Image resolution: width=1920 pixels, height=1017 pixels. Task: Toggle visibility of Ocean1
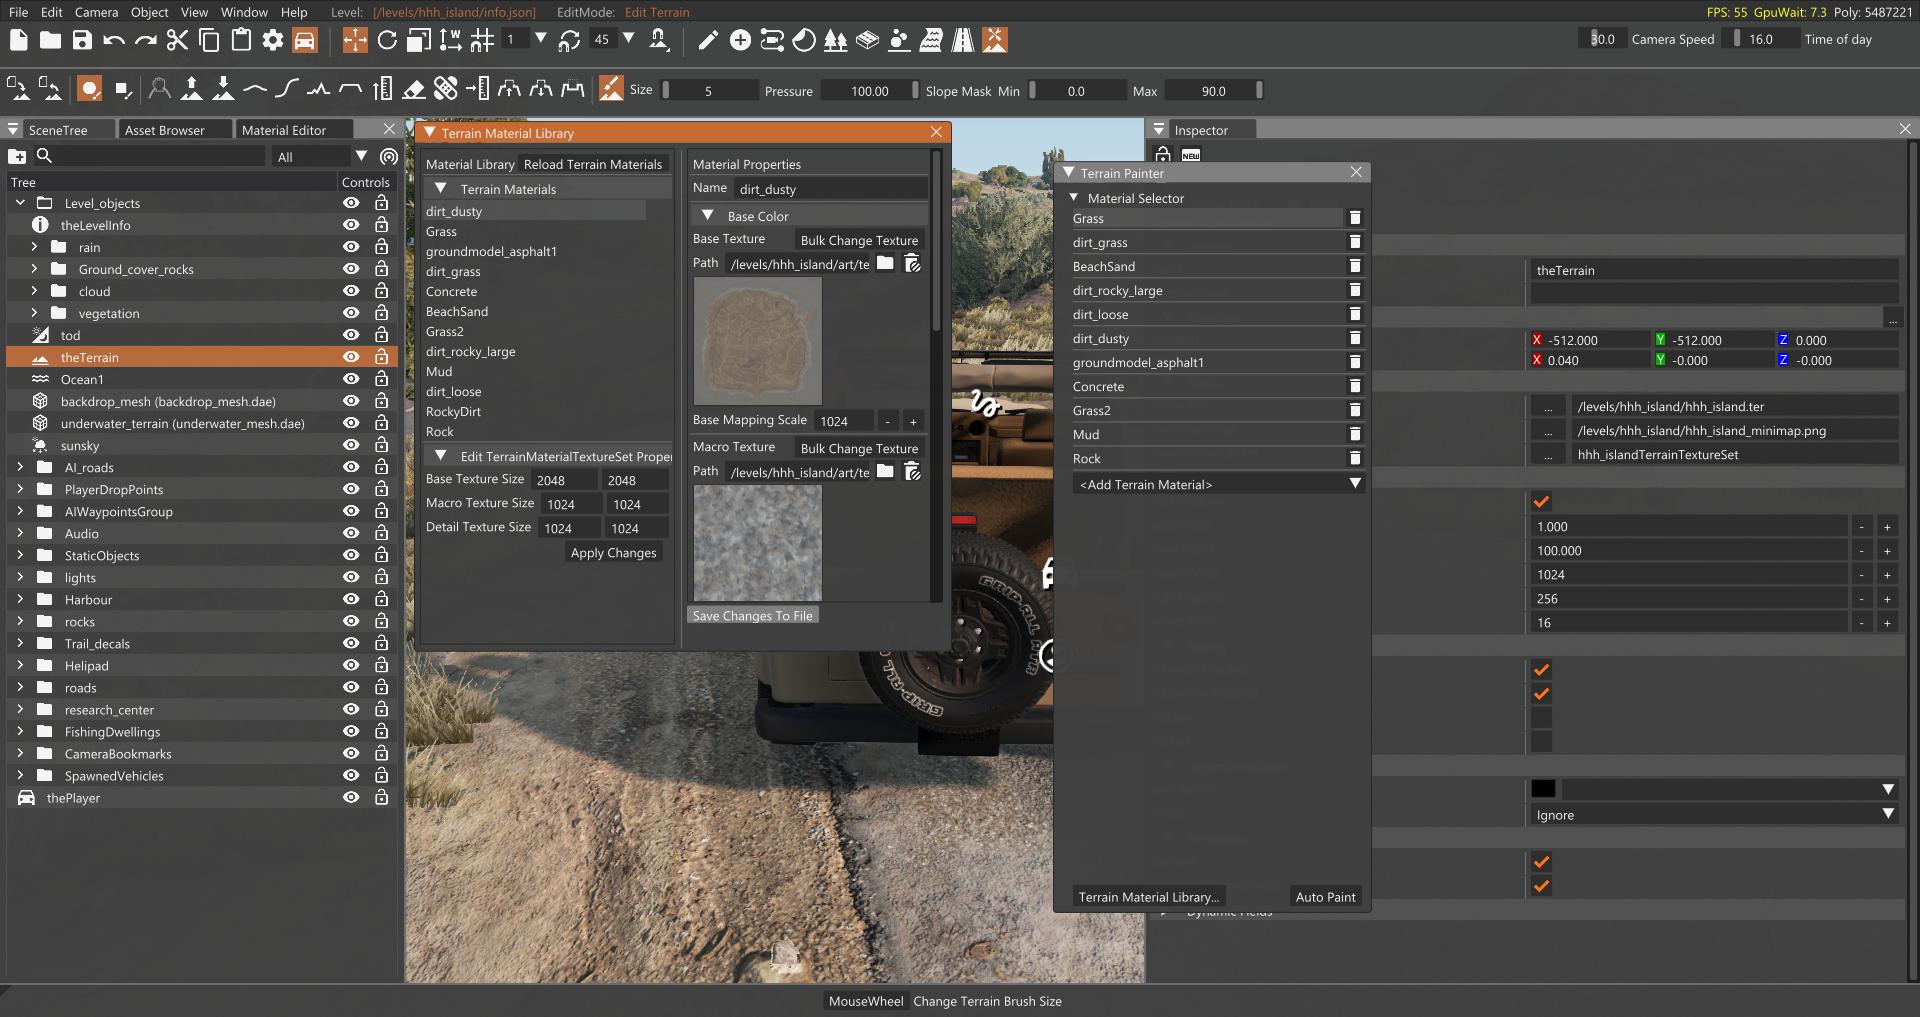click(x=351, y=379)
